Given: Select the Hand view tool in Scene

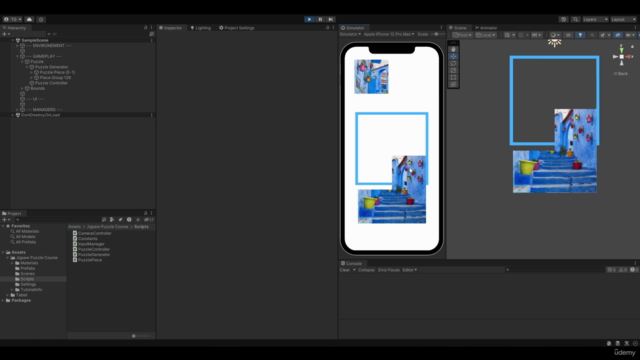Looking at the screenshot, I should 453,49.
